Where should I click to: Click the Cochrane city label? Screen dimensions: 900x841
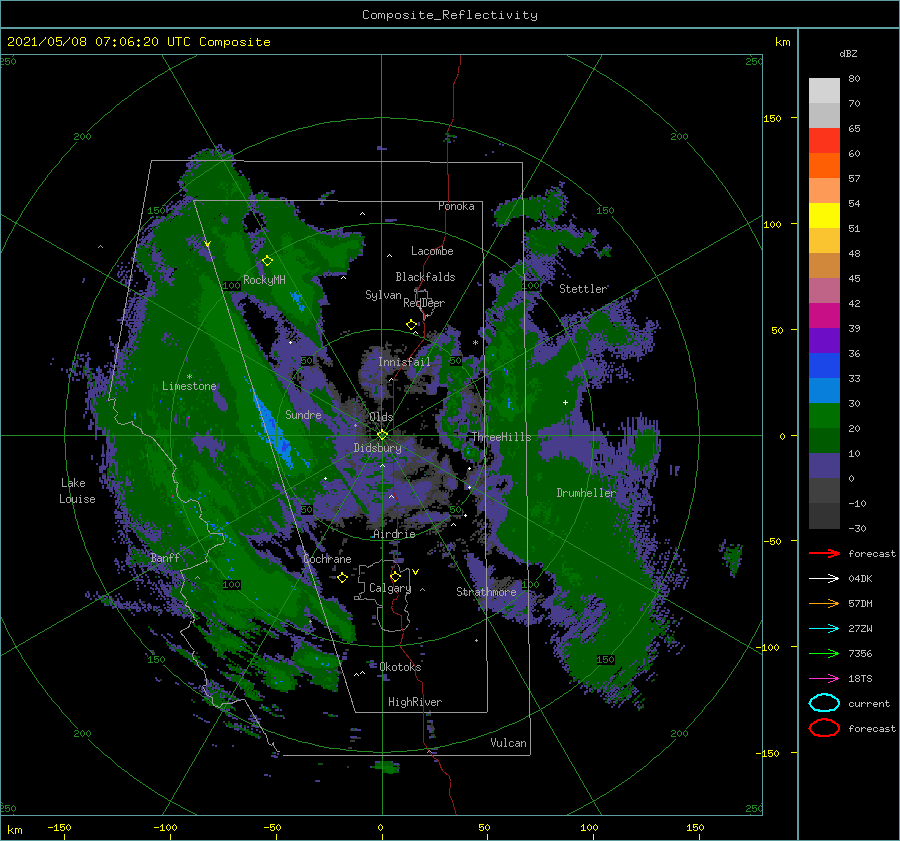click(327, 559)
